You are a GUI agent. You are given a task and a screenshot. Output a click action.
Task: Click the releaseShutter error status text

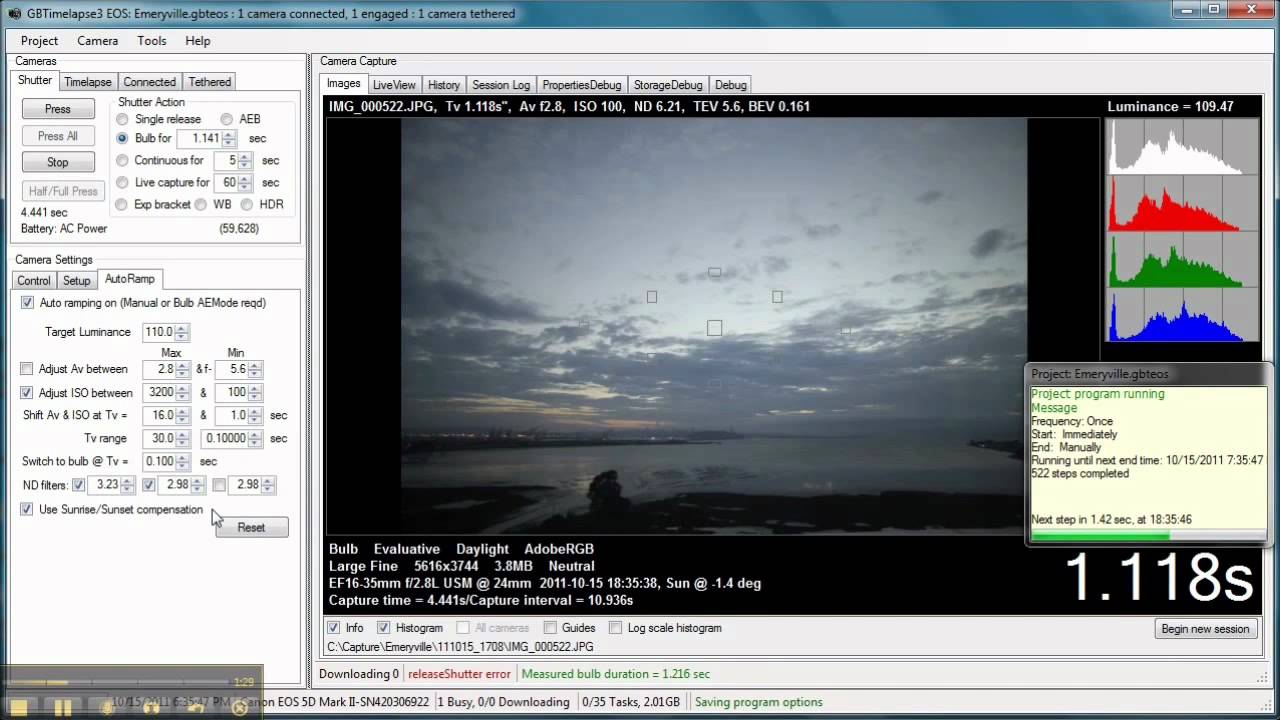click(x=459, y=674)
